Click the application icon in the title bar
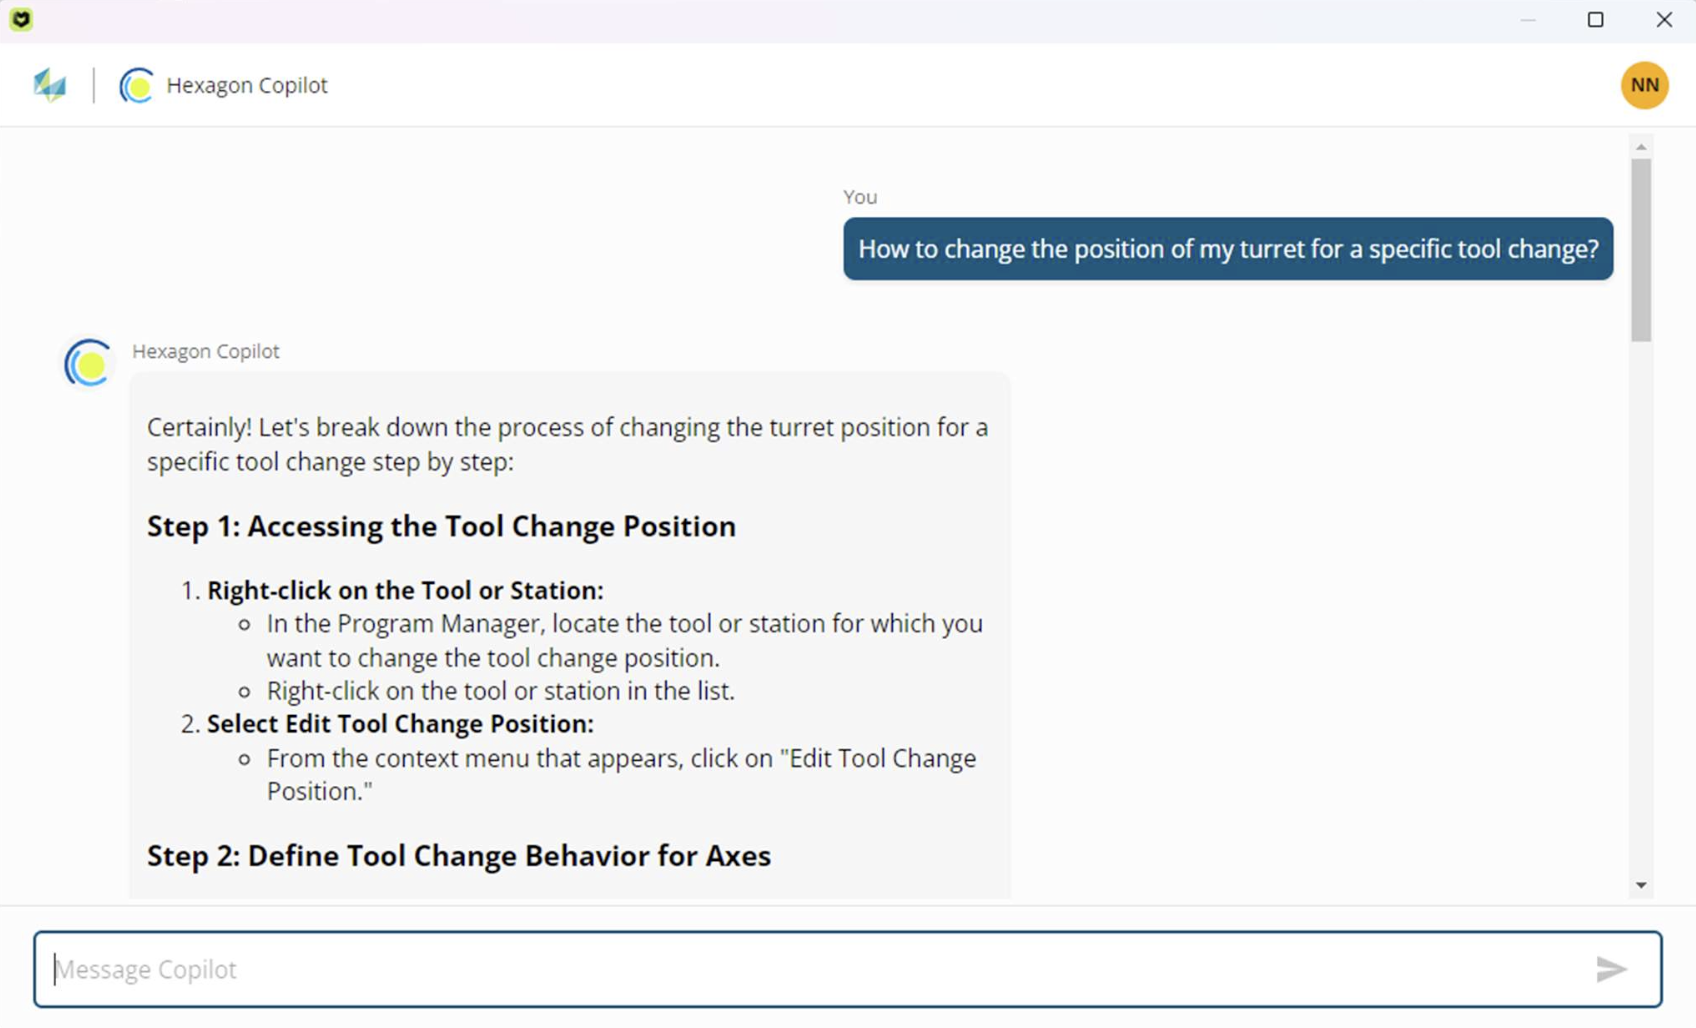1696x1028 pixels. [x=21, y=19]
